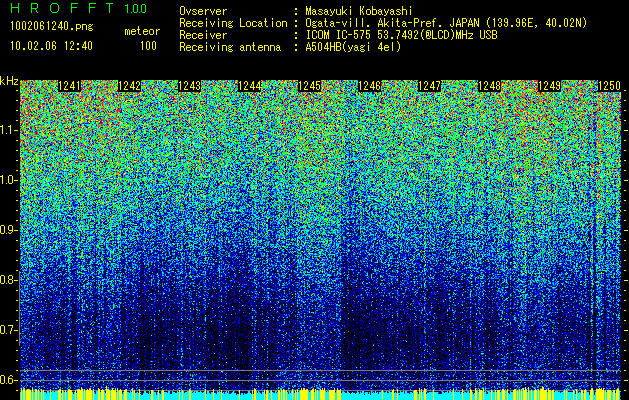
Task: Click the 'meteor' label
Action: [x=142, y=31]
